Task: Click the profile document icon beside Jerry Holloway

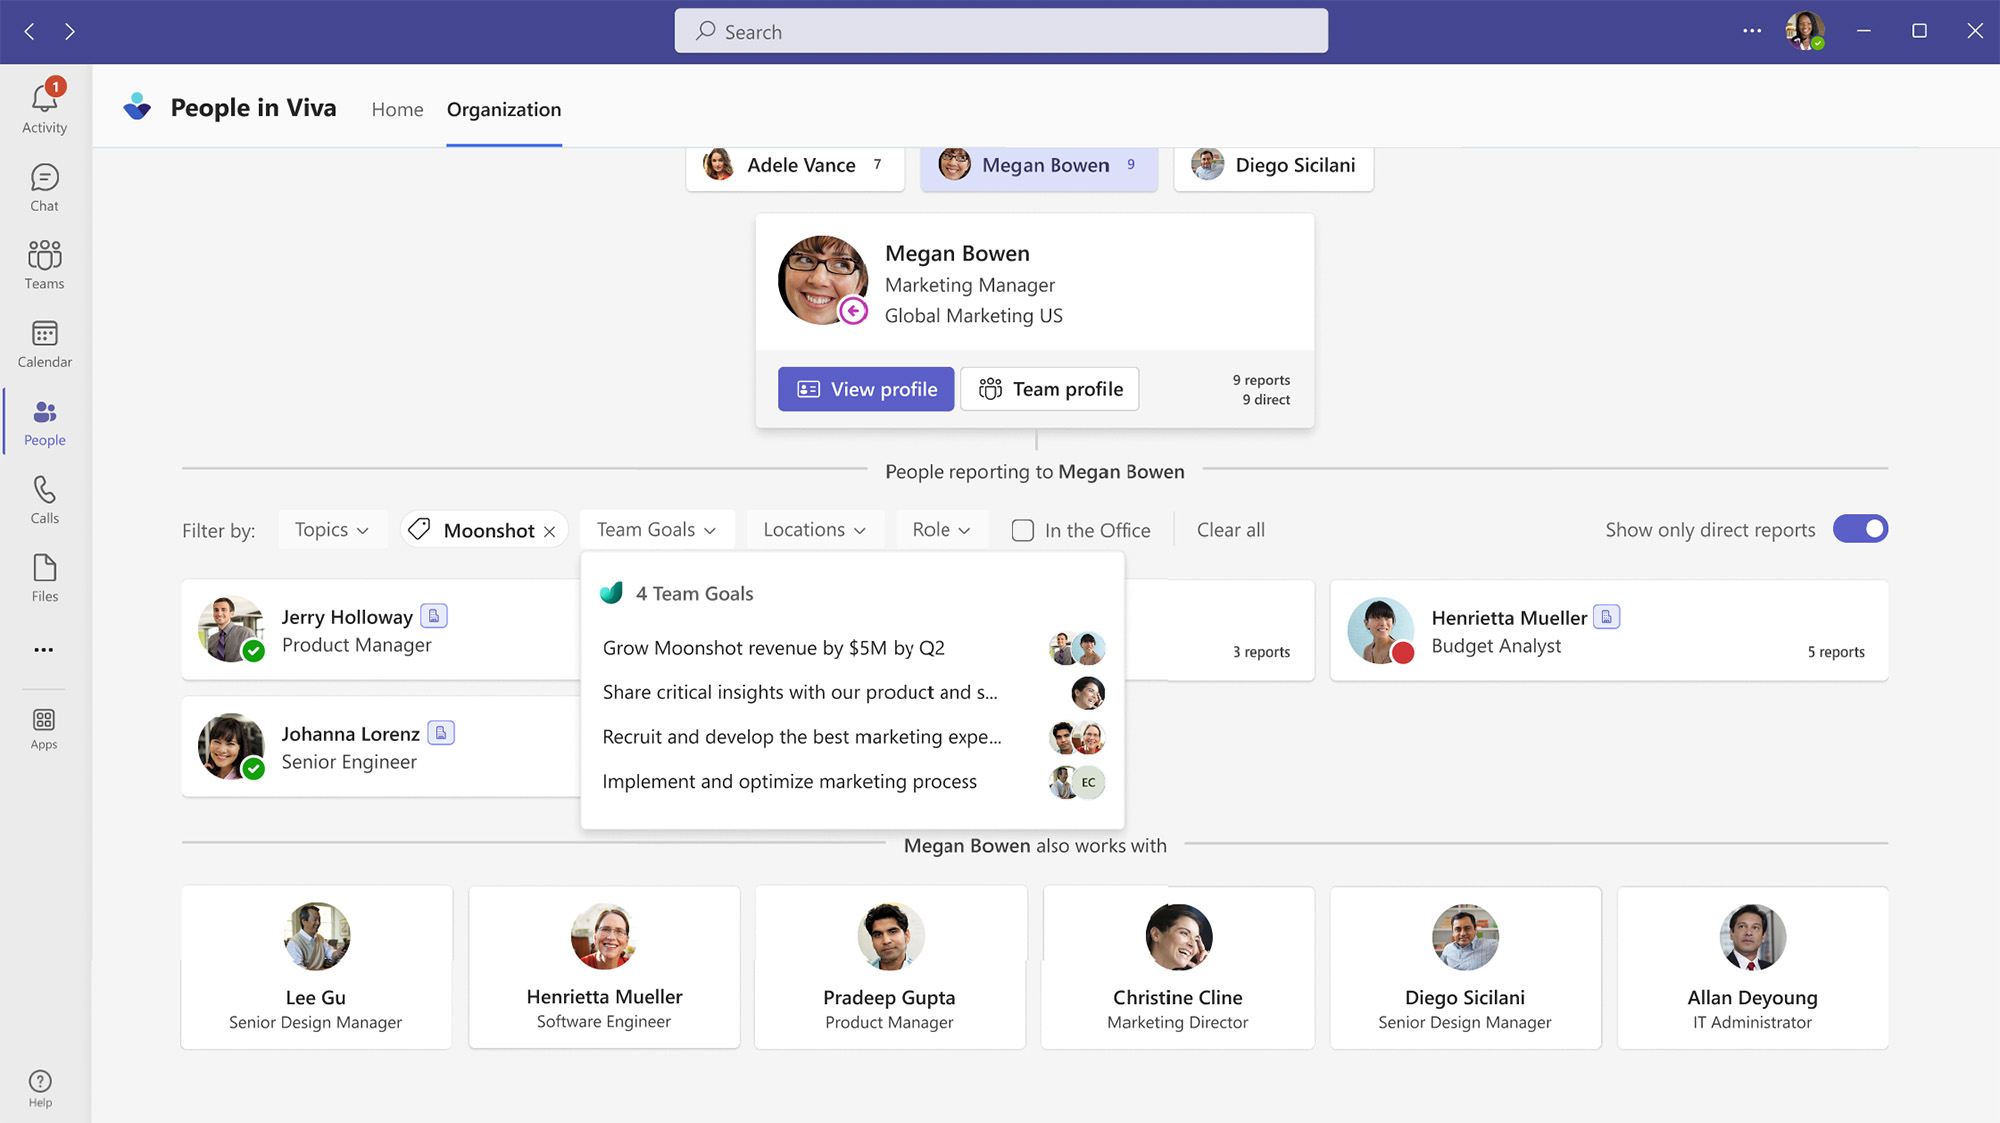Action: click(434, 616)
